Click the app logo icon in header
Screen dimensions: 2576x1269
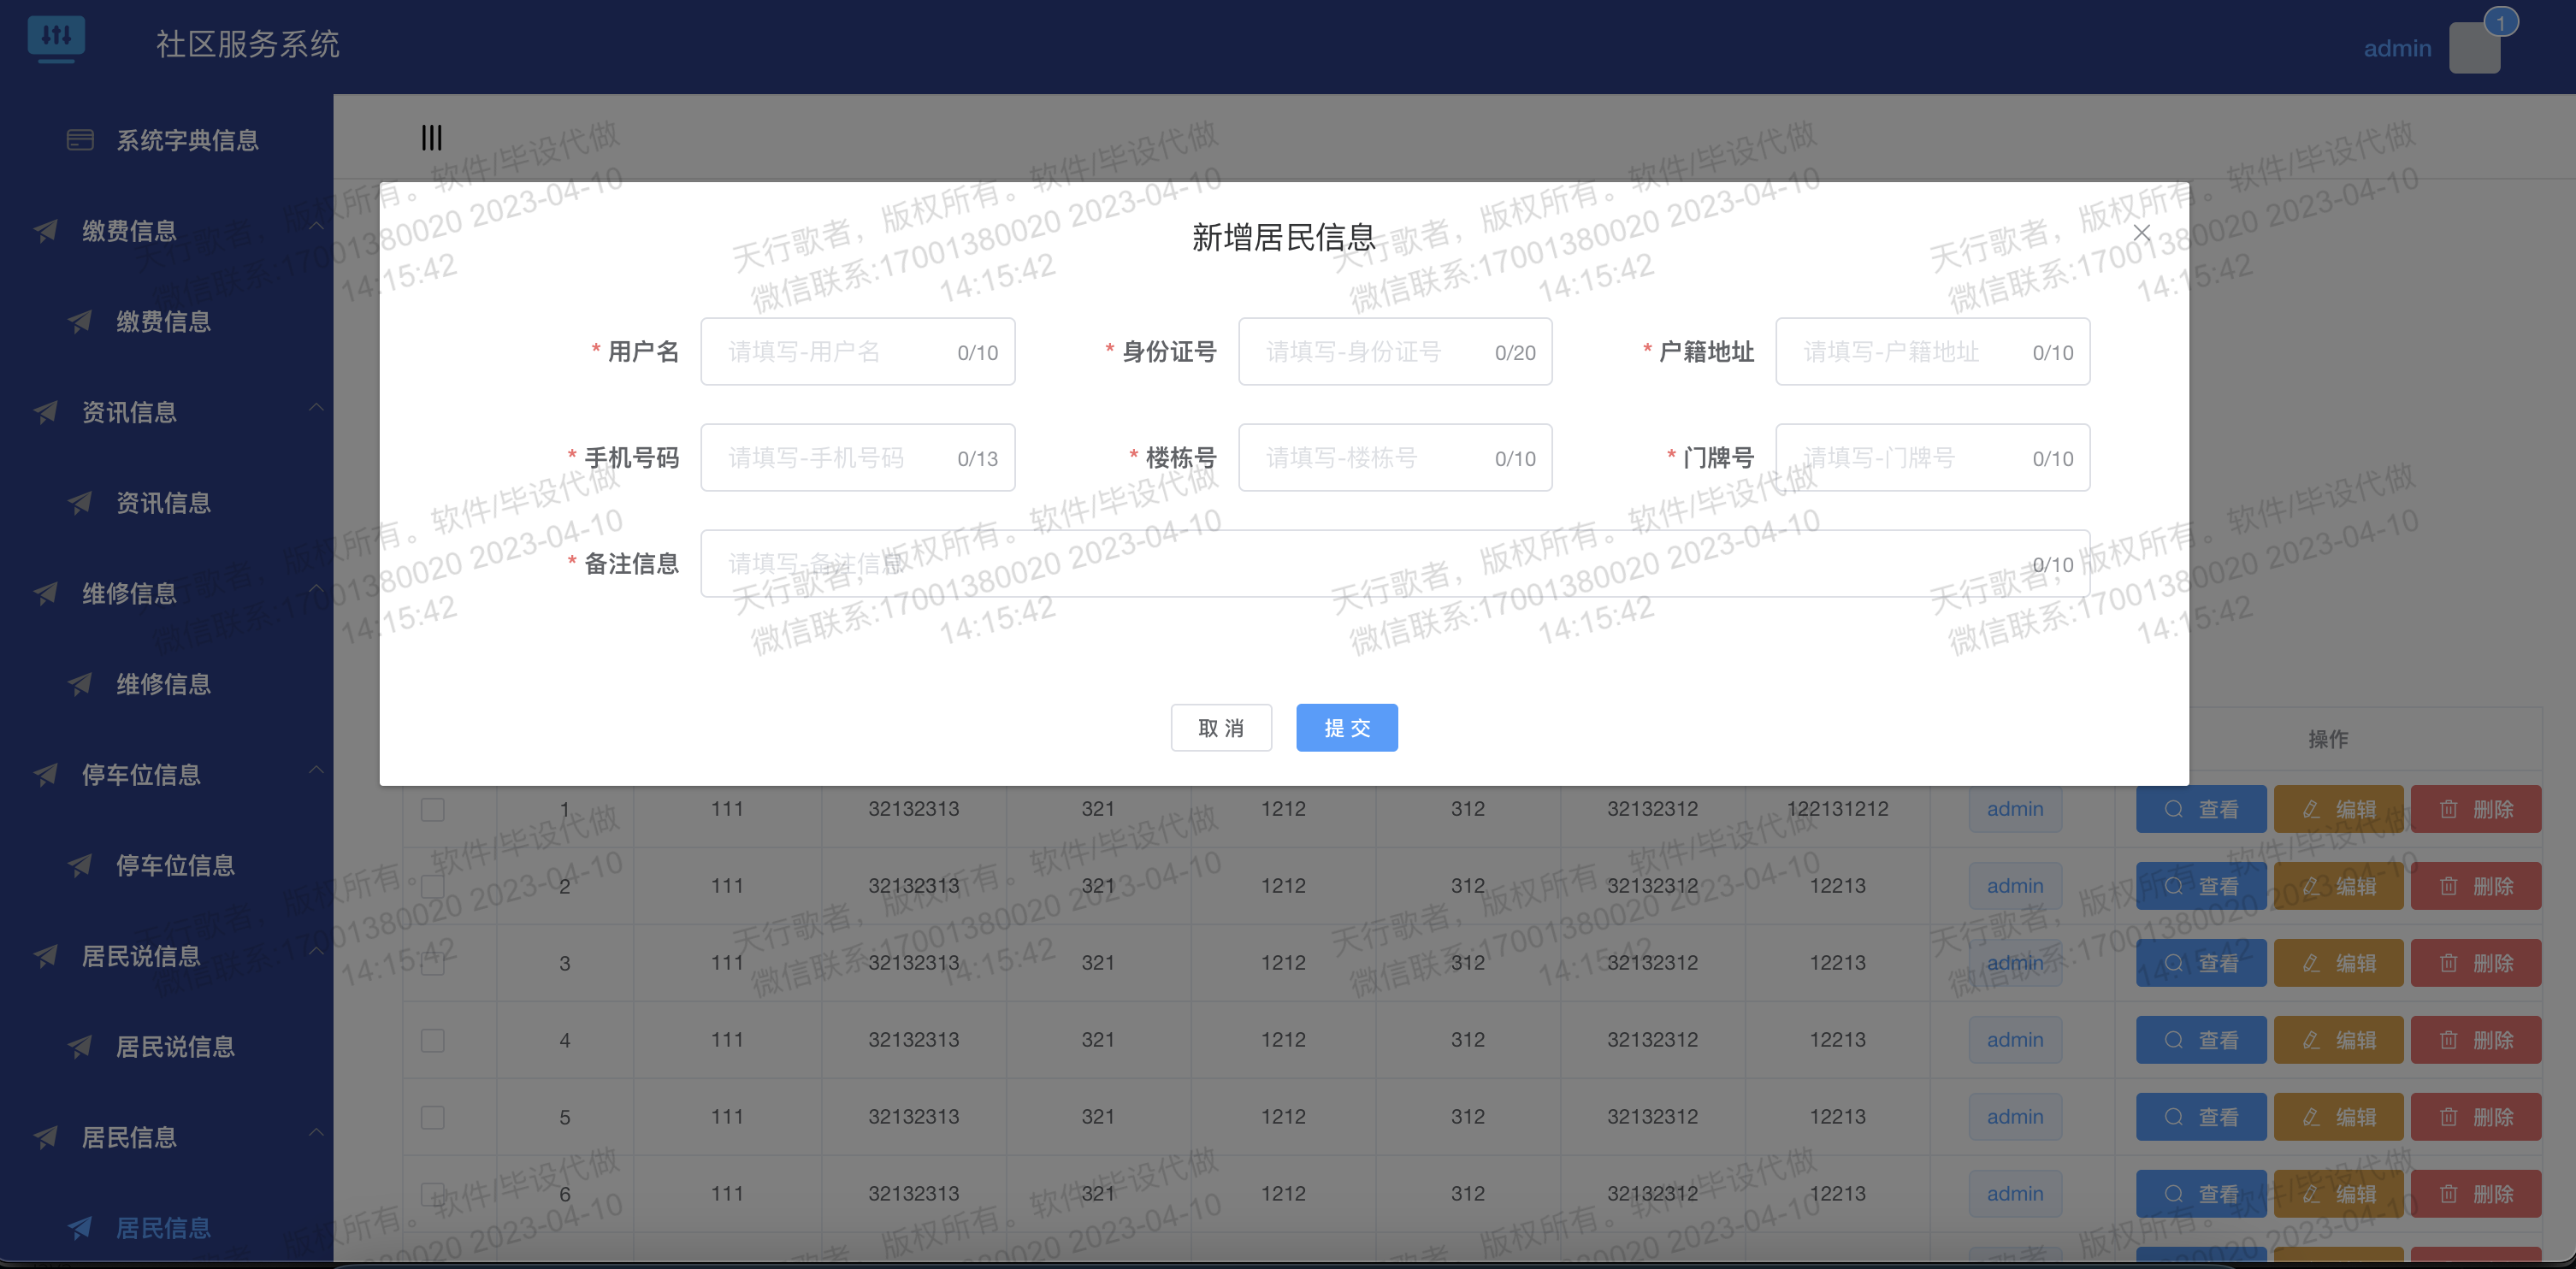pyautogui.click(x=56, y=40)
